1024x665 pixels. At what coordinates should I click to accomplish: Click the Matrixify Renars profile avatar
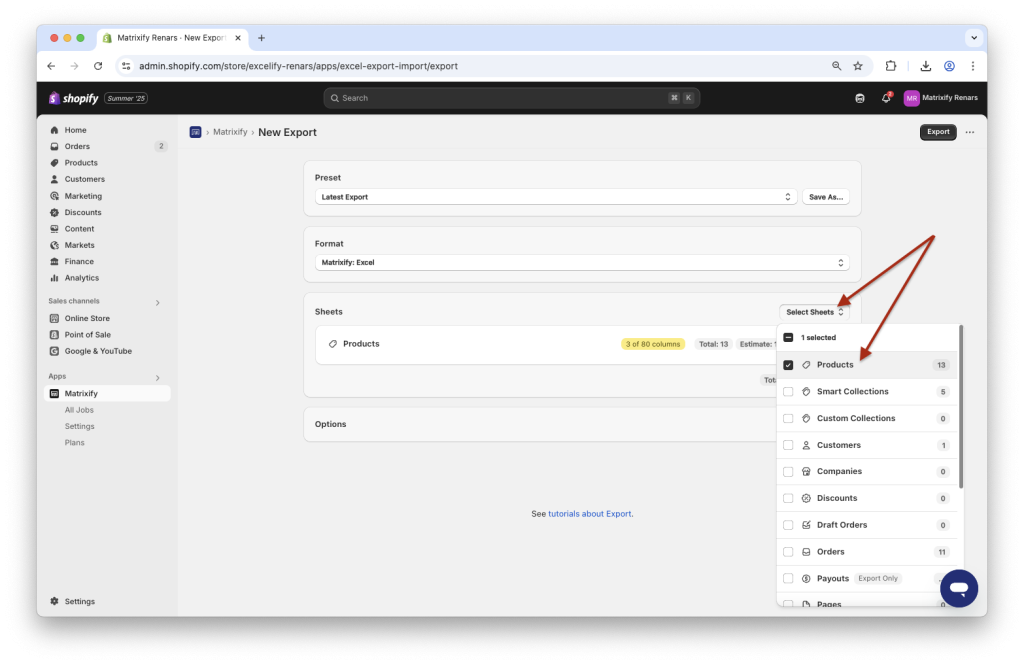pyautogui.click(x=911, y=98)
